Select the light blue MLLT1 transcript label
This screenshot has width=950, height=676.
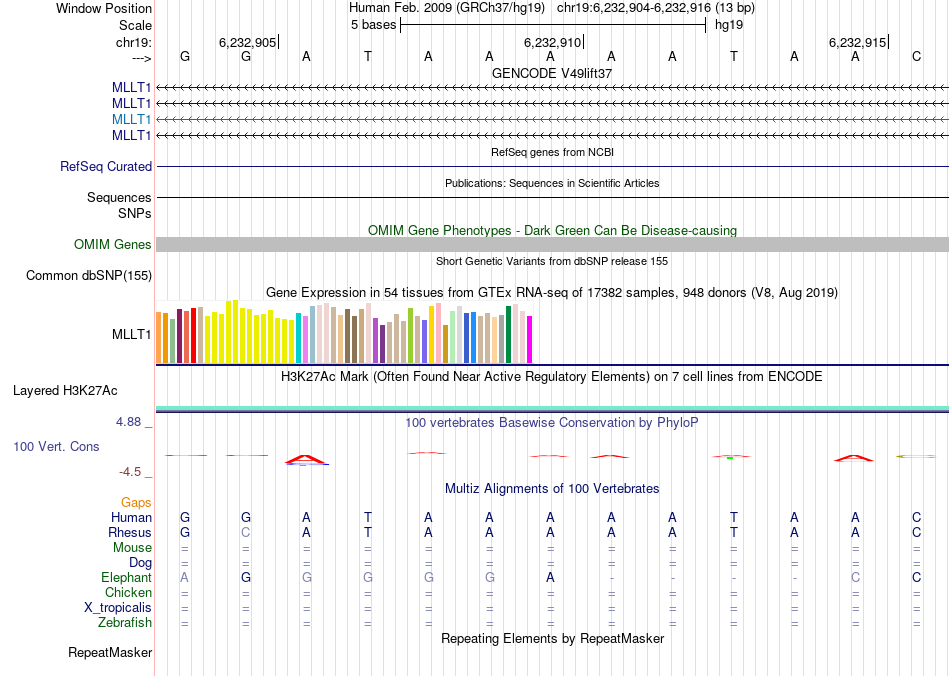click(x=131, y=119)
